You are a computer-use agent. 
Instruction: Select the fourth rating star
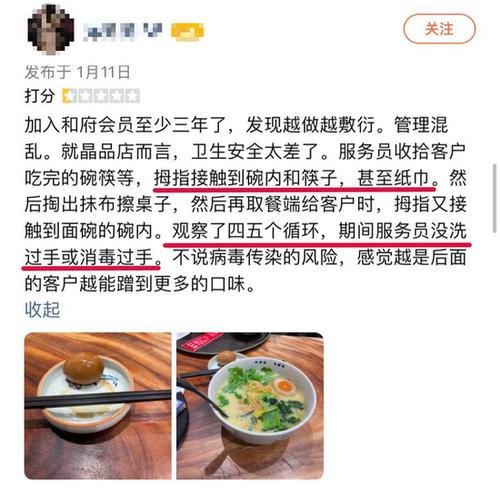(x=116, y=96)
